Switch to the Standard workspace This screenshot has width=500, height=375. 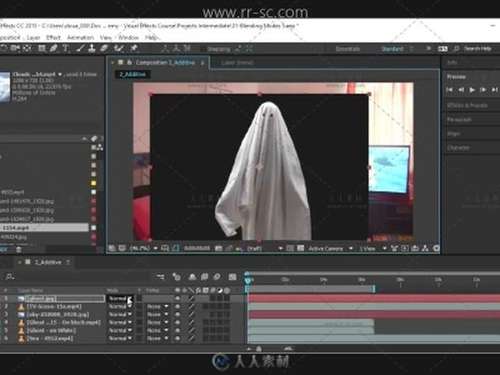click(392, 49)
